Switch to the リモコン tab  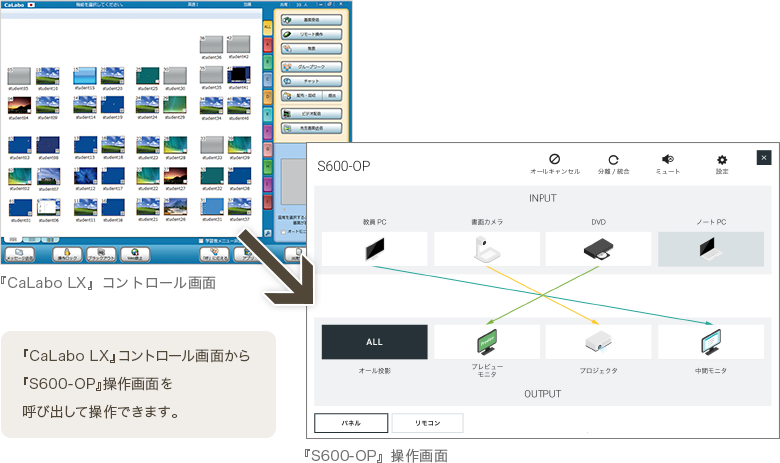pyautogui.click(x=428, y=423)
